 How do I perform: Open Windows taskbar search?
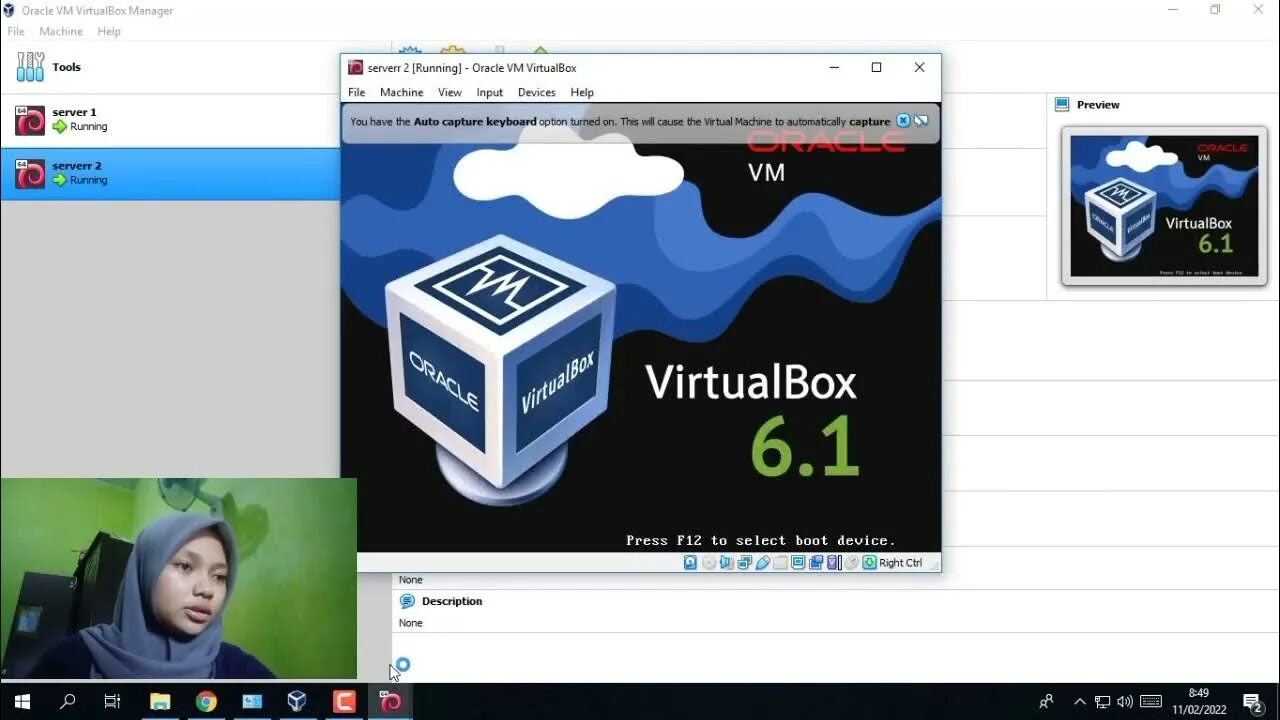click(67, 701)
